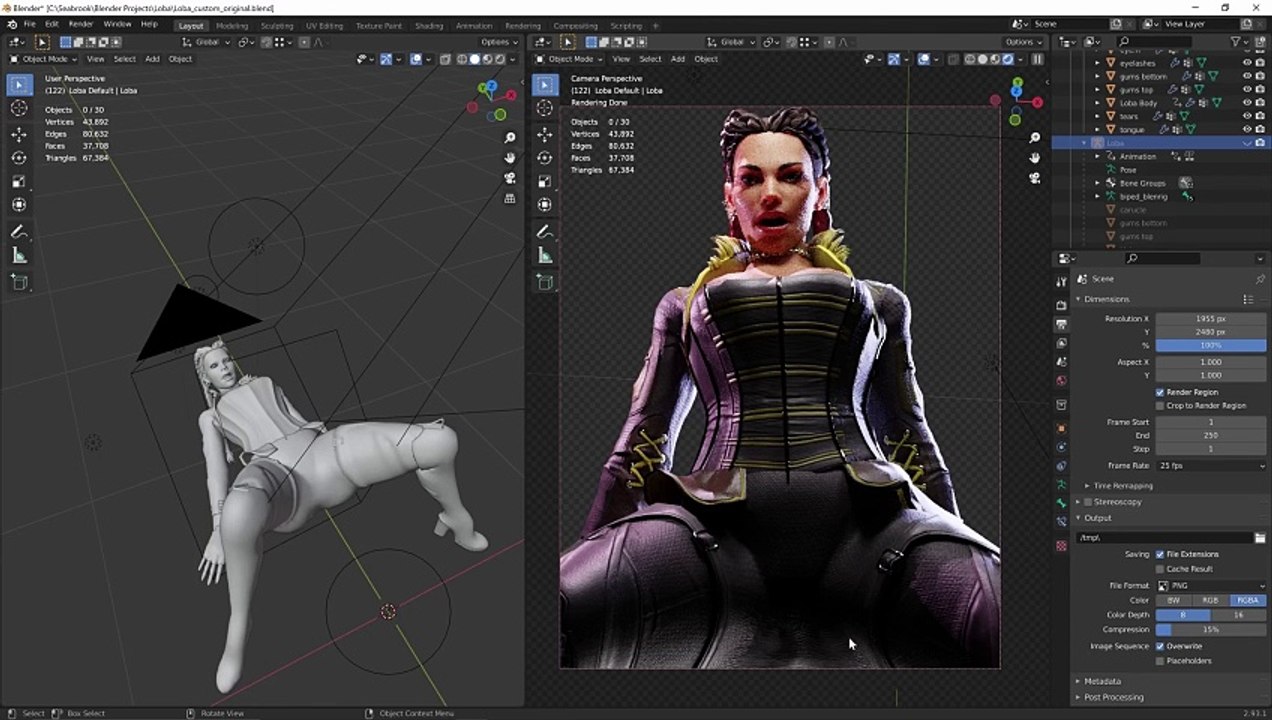The width and height of the screenshot is (1272, 720).
Task: Select the Annotate tool in left viewport
Action: tap(19, 232)
